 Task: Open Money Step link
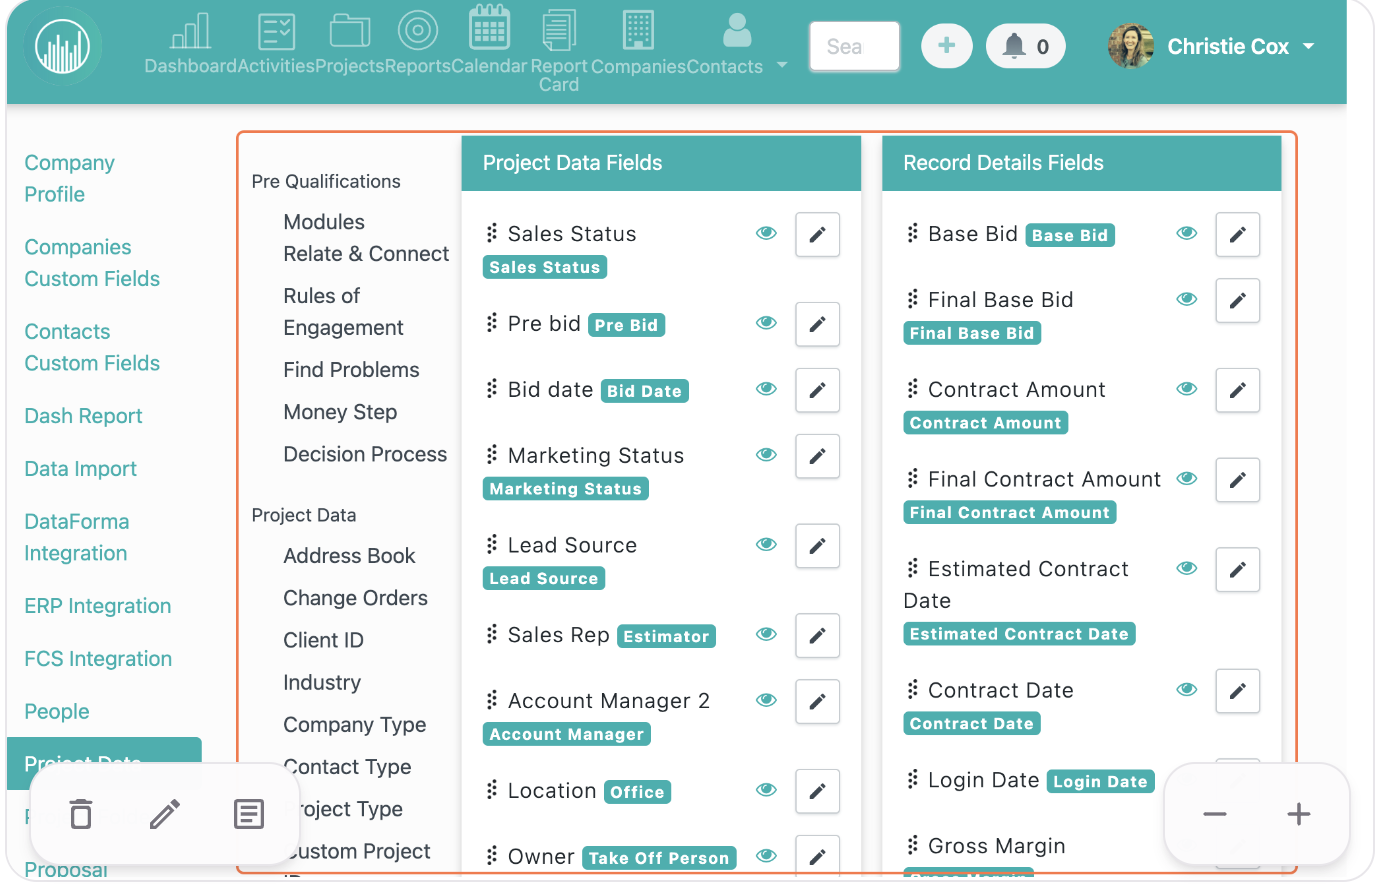(340, 412)
